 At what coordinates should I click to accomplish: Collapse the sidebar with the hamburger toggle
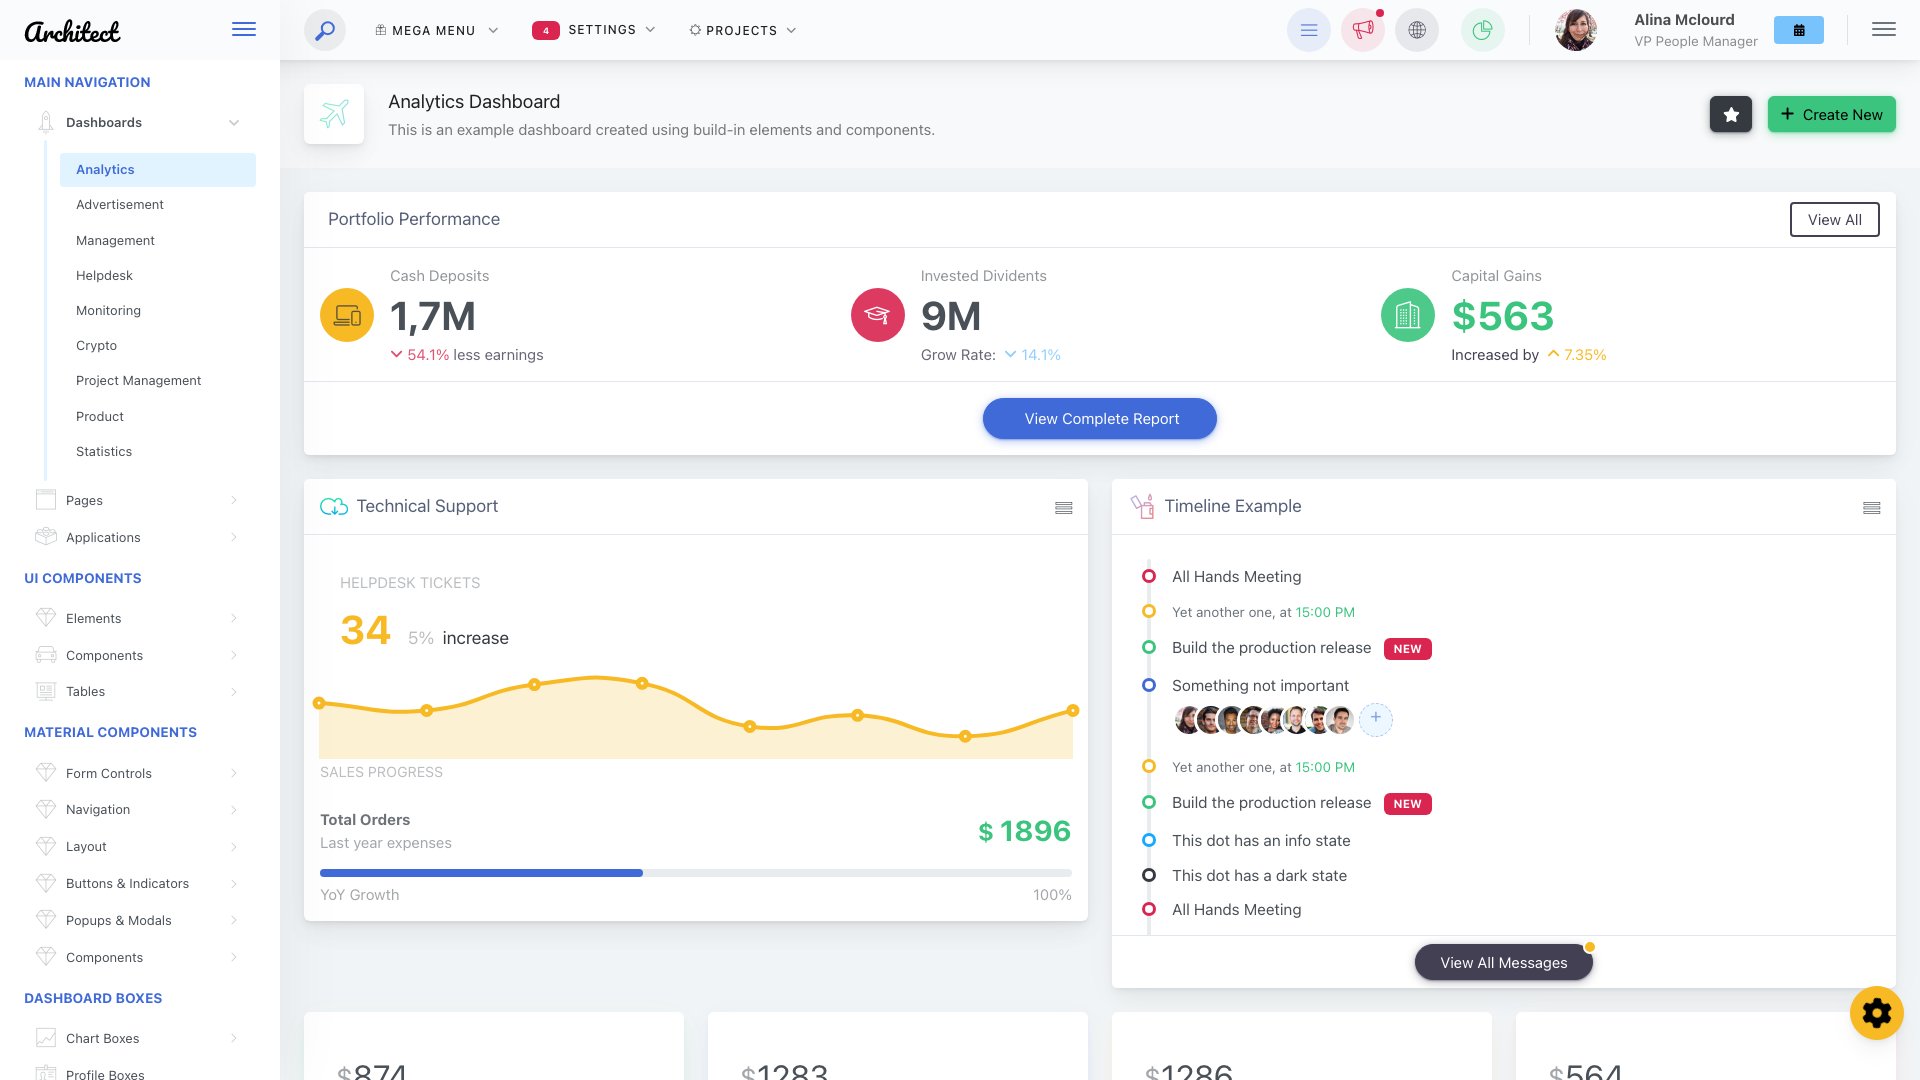[x=243, y=29]
